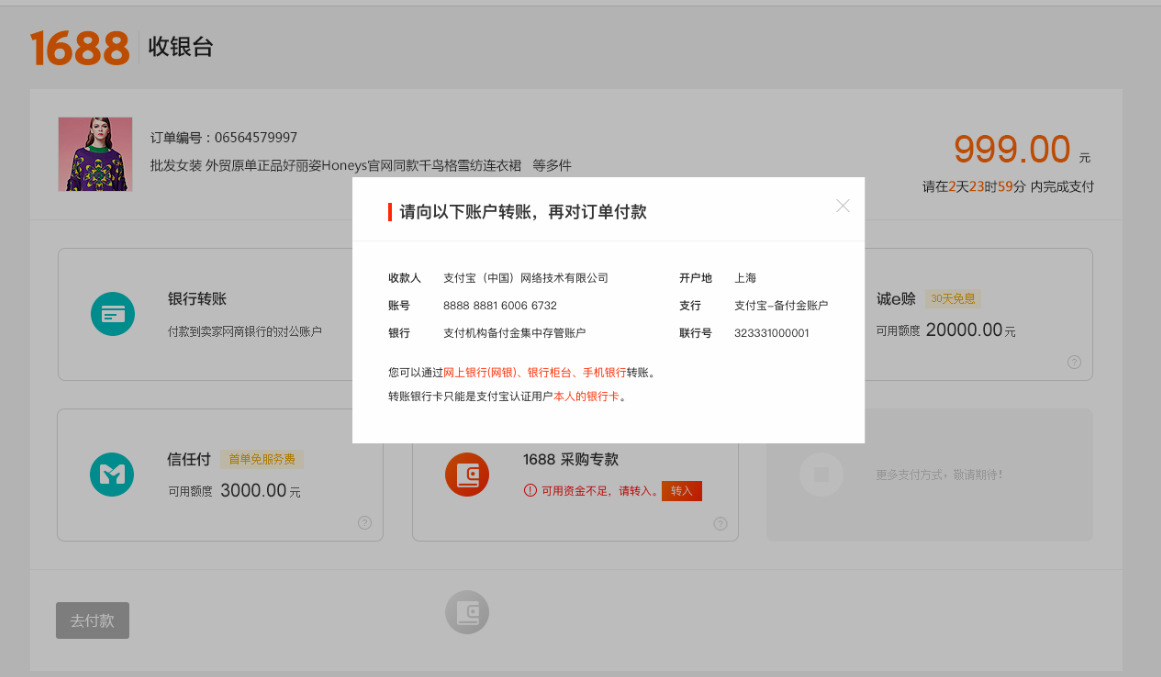
Task: Select the 1688 采购专款 orange wallet icon
Action: [467, 474]
